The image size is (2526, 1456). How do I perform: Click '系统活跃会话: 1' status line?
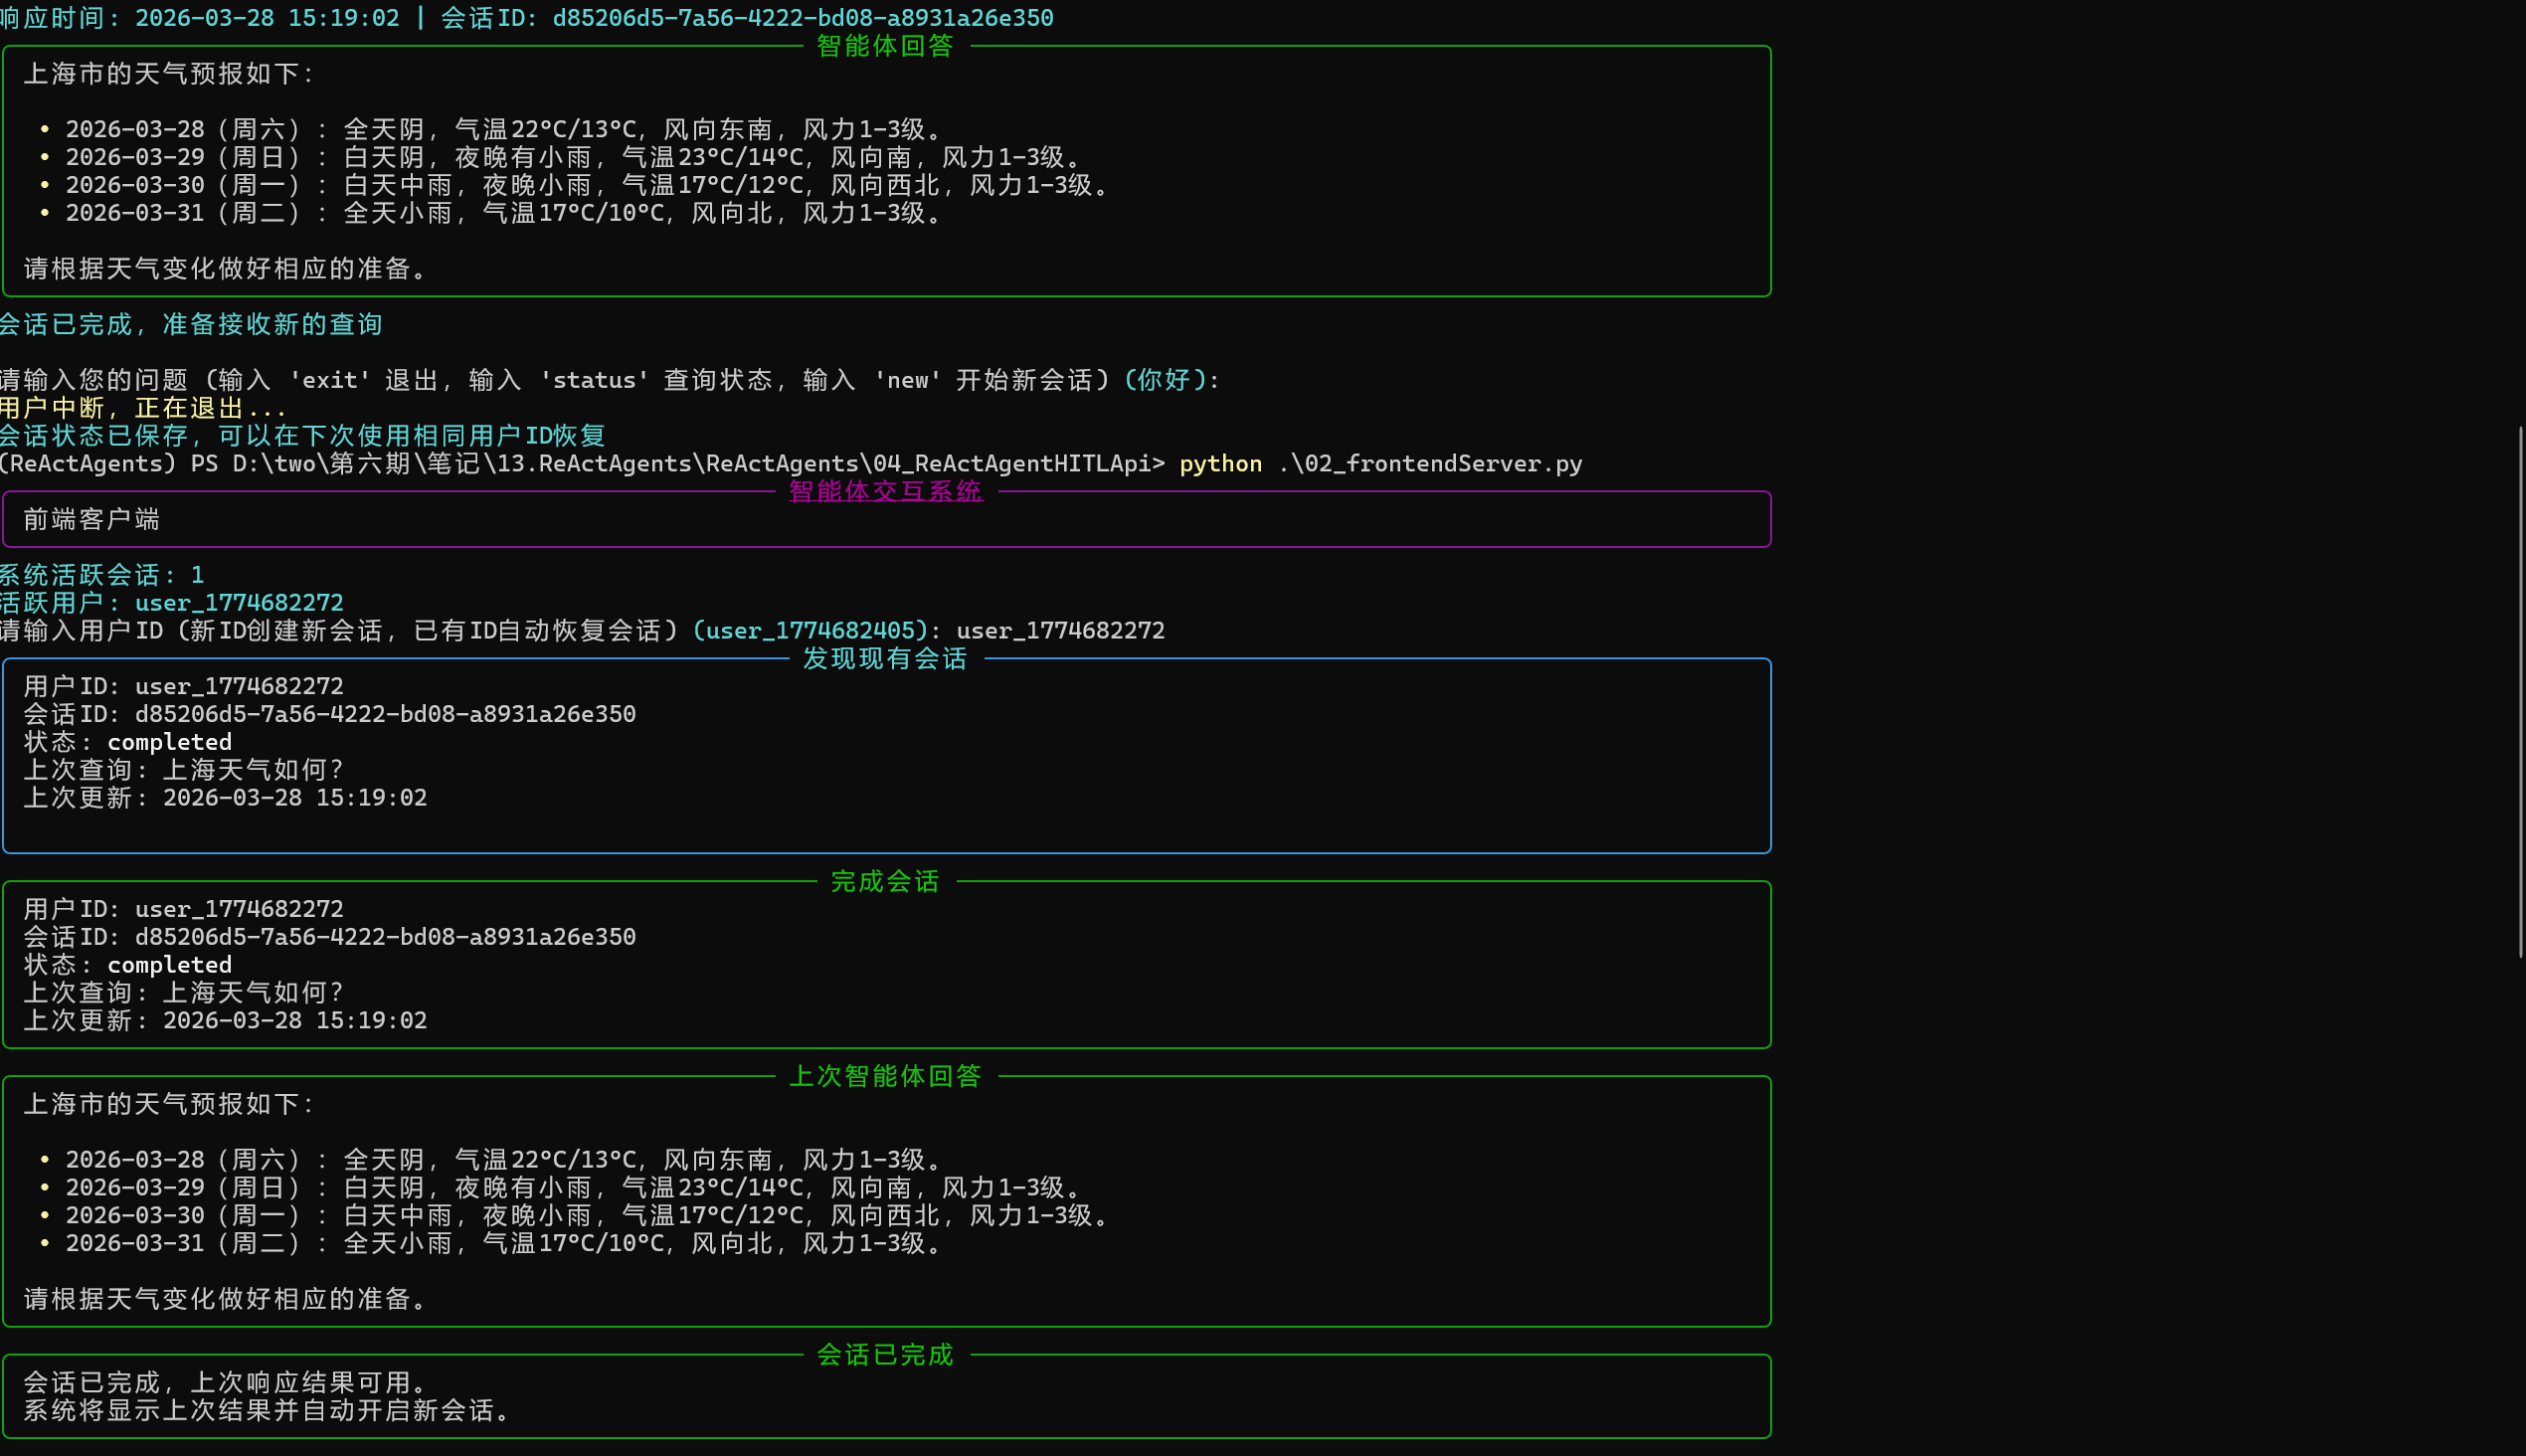(102, 575)
